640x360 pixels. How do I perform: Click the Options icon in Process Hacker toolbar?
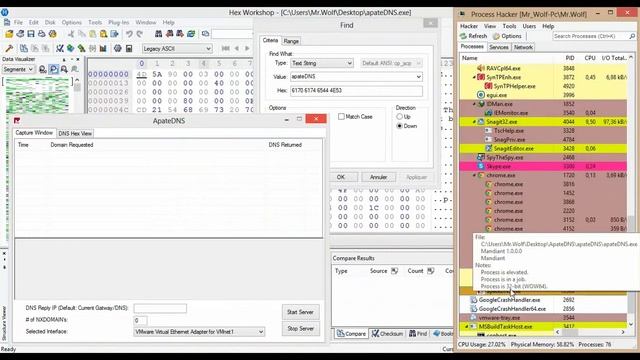click(x=496, y=36)
